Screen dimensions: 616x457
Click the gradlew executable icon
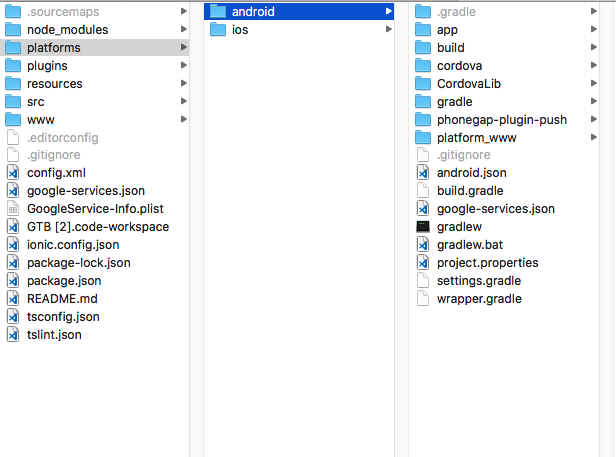click(423, 227)
